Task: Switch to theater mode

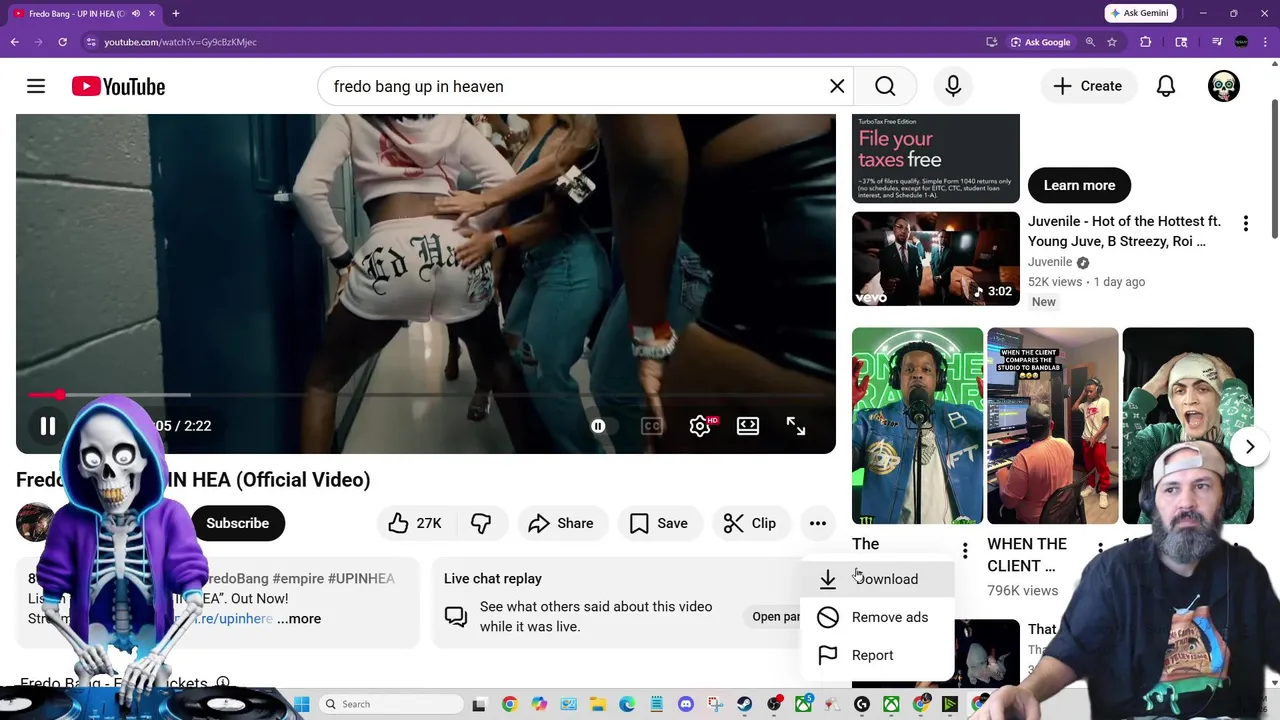Action: 748,426
